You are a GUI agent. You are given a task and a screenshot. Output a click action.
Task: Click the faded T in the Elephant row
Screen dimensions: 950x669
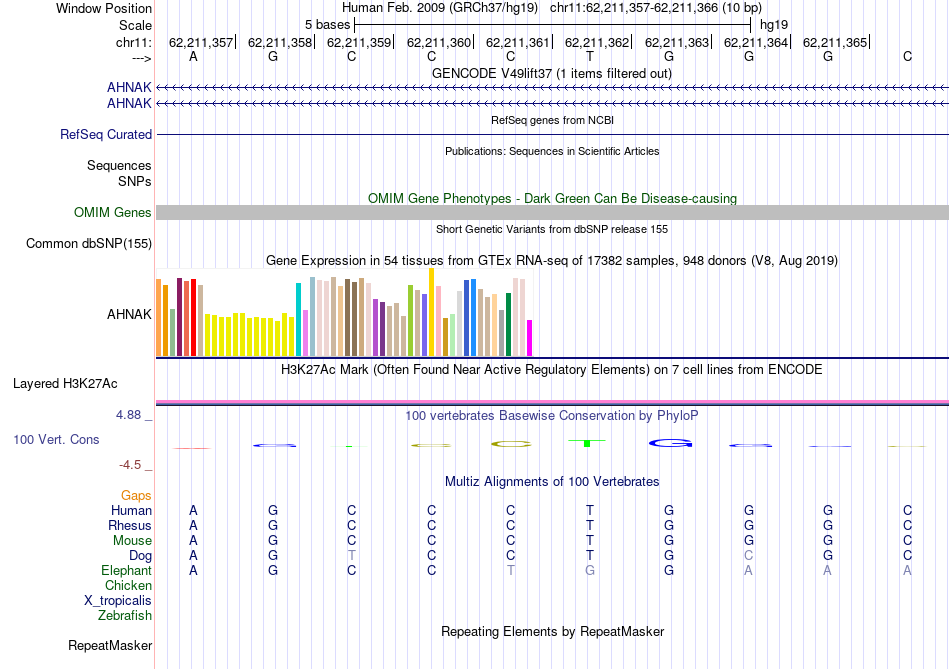coord(511,570)
